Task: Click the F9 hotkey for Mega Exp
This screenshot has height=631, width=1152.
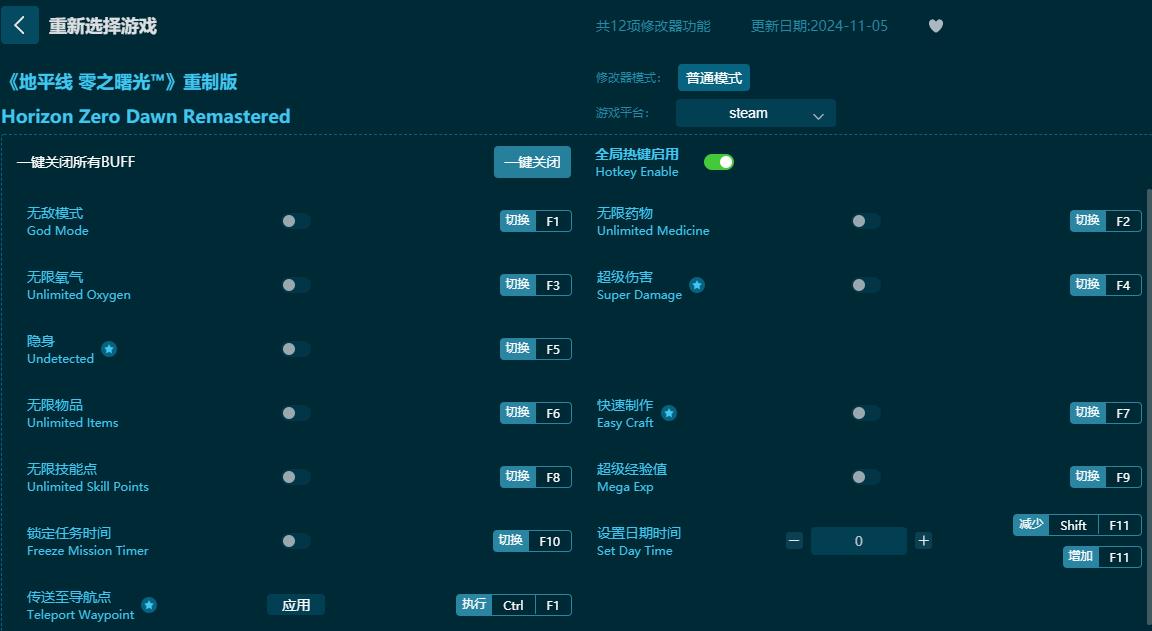Action: point(1123,477)
